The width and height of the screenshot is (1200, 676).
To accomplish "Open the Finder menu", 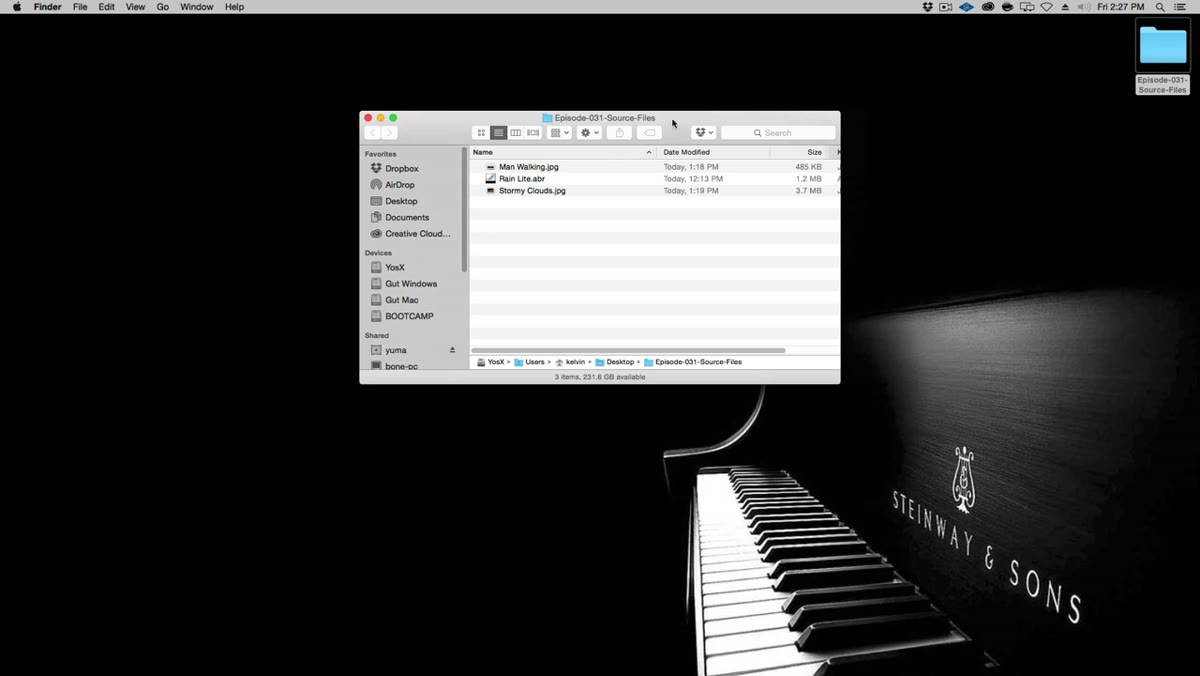I will tap(48, 7).
